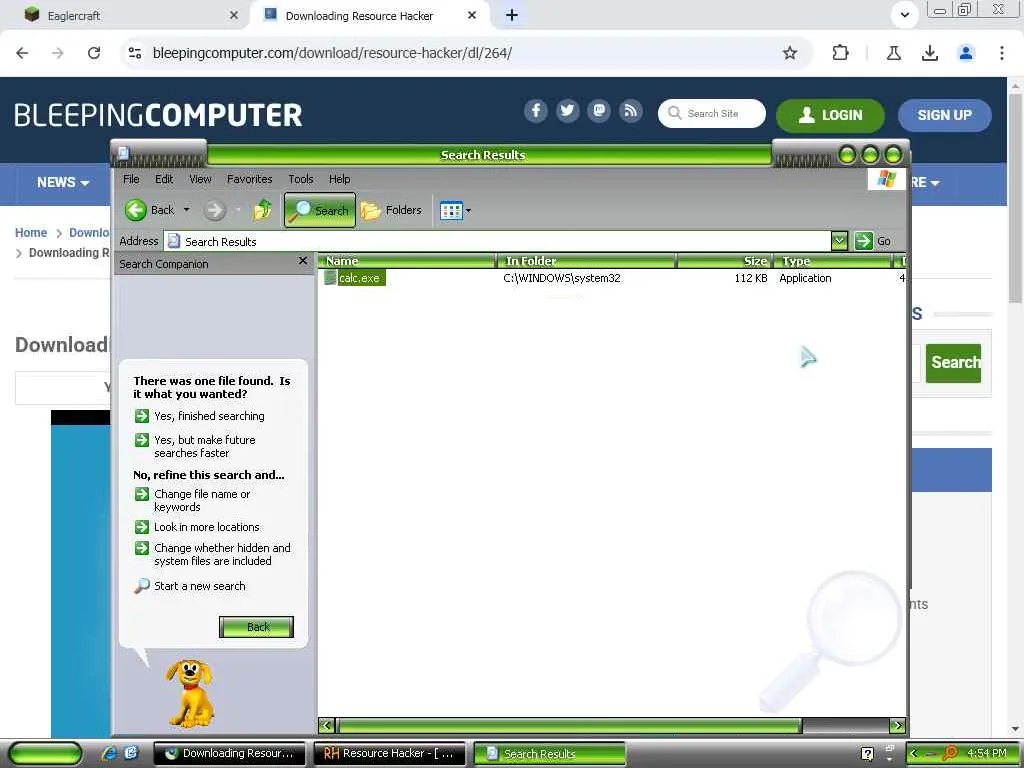Go back in Chrome browser
This screenshot has height=768, width=1024.
pos(22,53)
